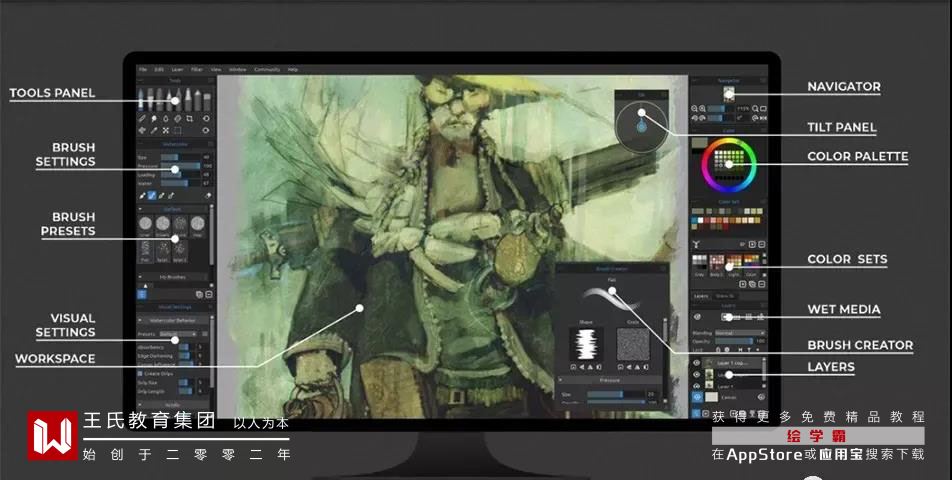
Task: Open the Help menu
Action: click(293, 70)
